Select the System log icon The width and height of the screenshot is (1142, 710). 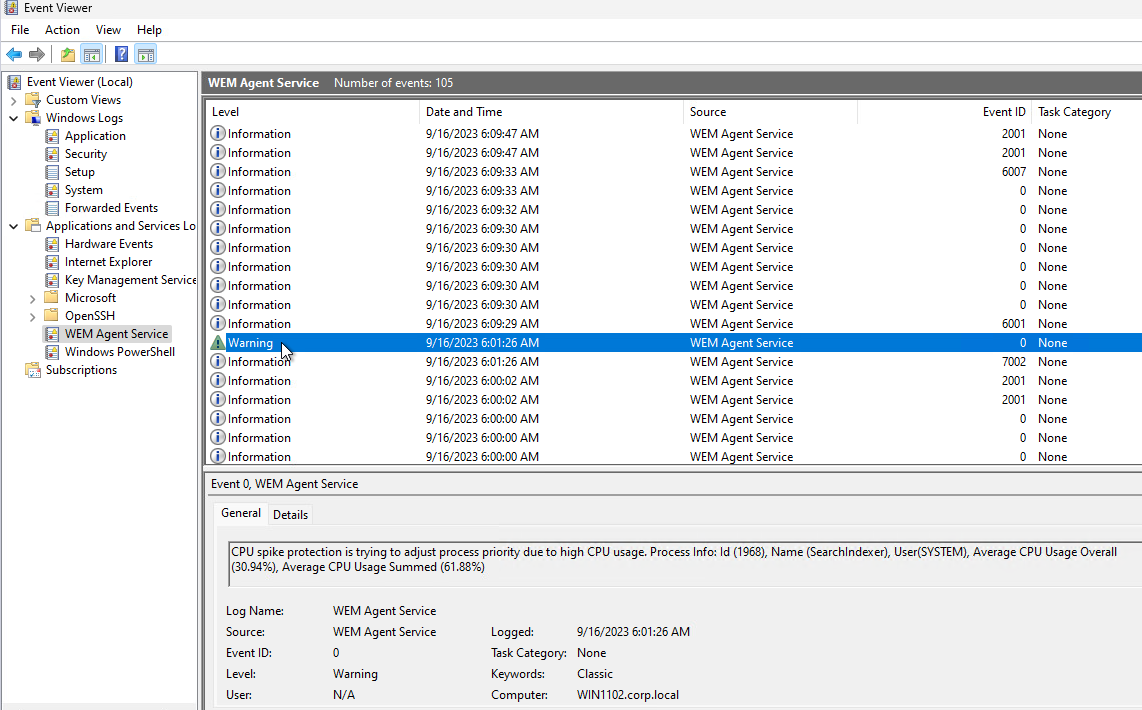click(x=52, y=190)
